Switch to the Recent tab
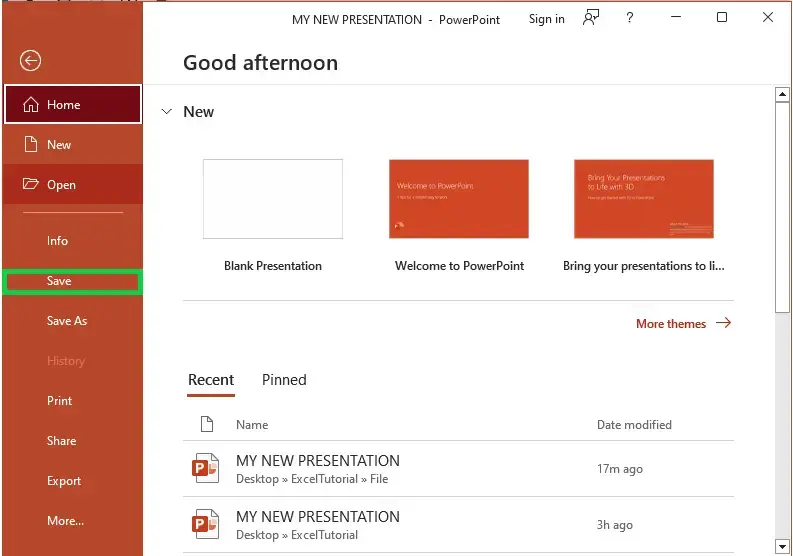This screenshot has width=793, height=556. (x=211, y=380)
